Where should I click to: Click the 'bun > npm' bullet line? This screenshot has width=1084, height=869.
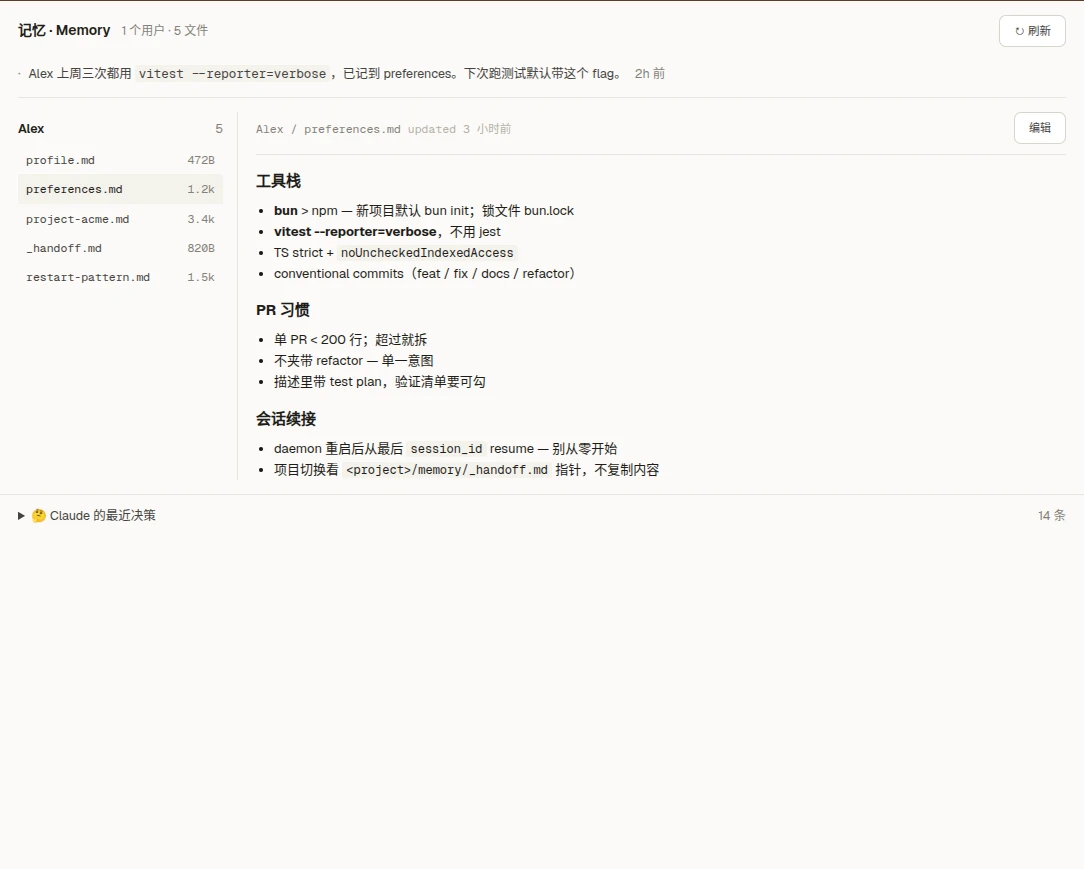[424, 211]
